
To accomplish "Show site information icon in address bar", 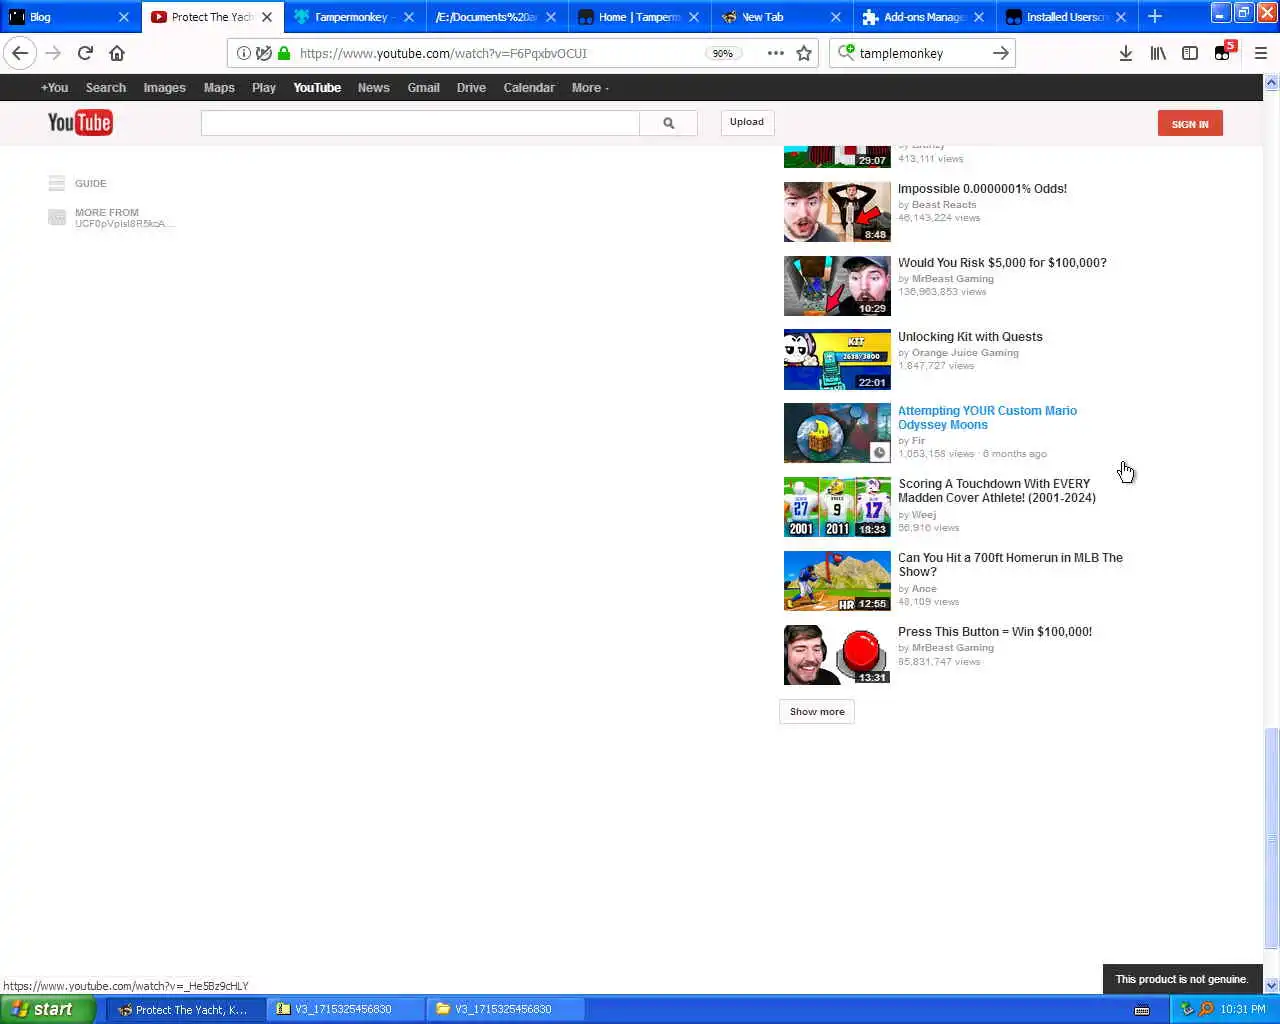I will tap(243, 53).
